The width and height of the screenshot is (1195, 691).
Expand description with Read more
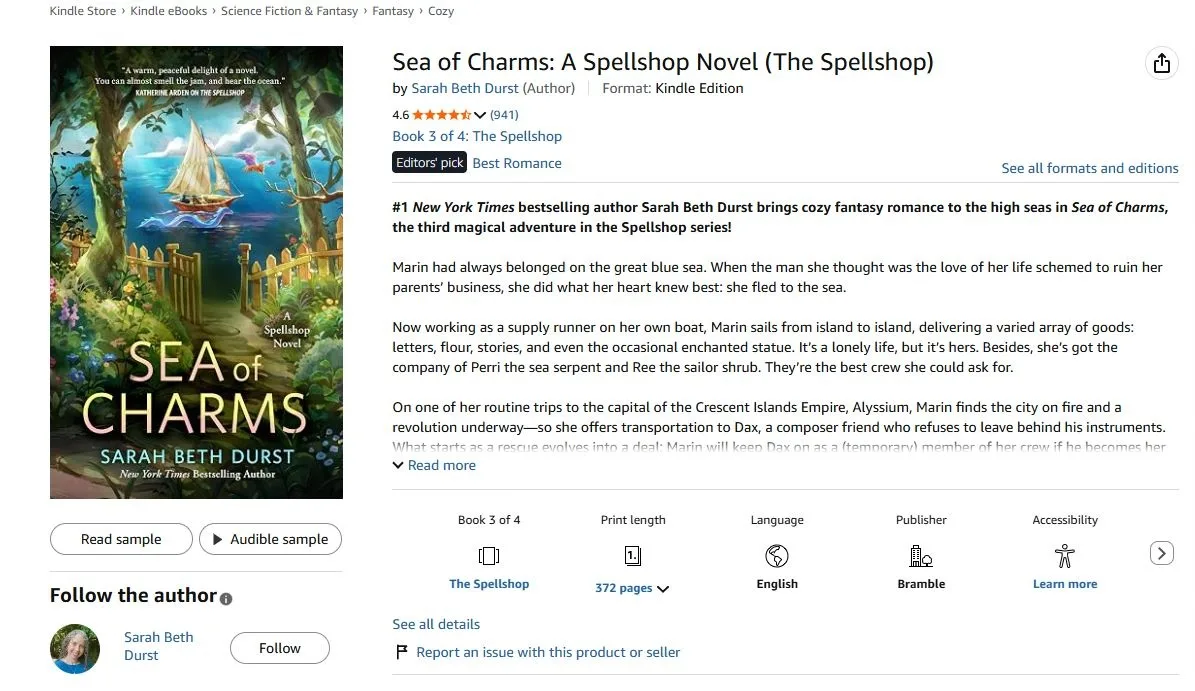pos(434,465)
